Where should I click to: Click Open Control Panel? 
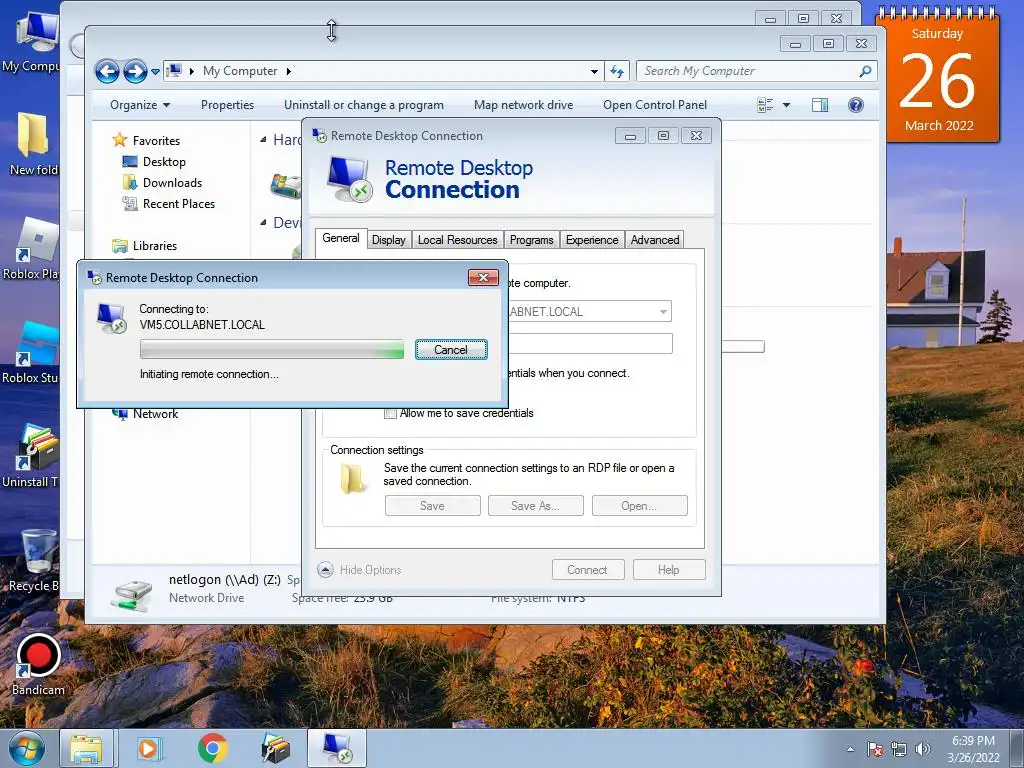[x=655, y=104]
